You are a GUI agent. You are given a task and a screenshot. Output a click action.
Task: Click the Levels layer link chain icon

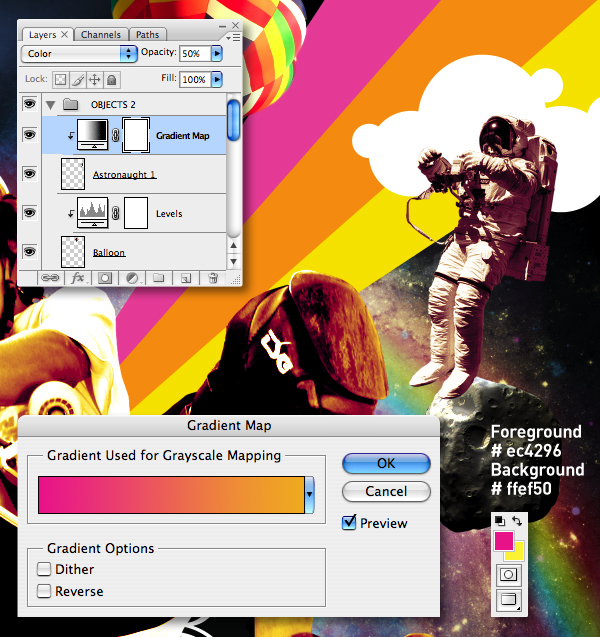116,213
